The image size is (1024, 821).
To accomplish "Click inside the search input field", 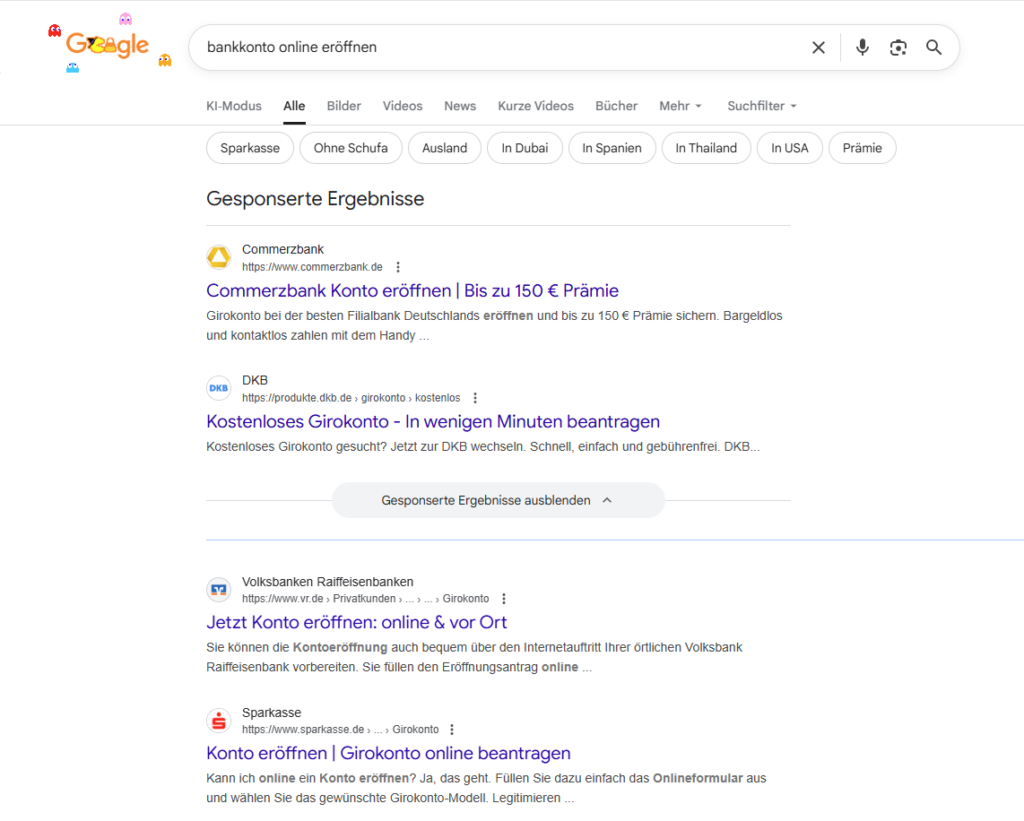I will point(450,47).
